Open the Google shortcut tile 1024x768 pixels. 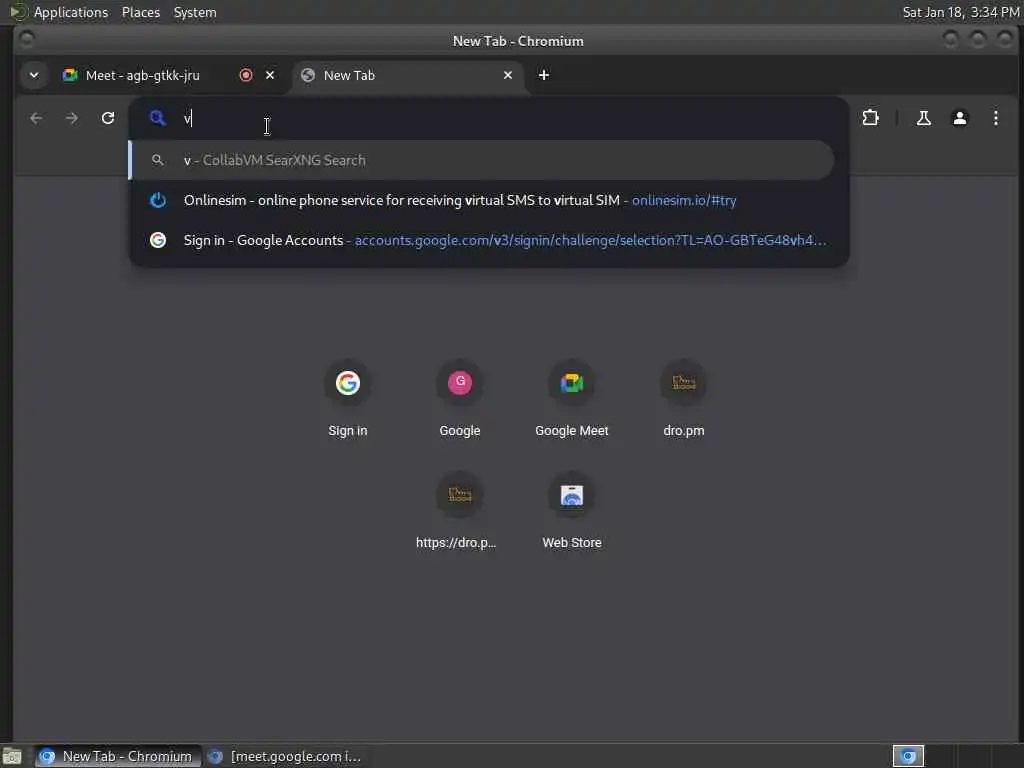(x=460, y=398)
